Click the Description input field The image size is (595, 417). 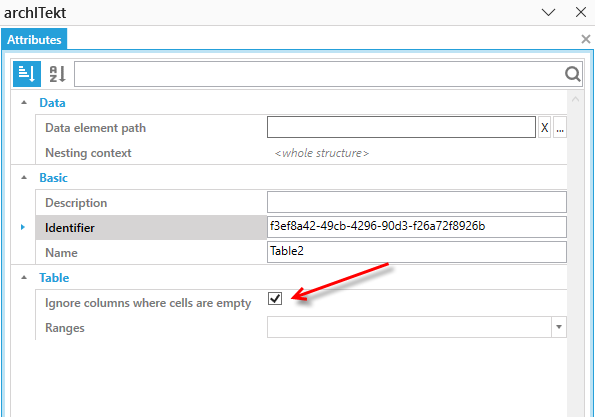(417, 202)
